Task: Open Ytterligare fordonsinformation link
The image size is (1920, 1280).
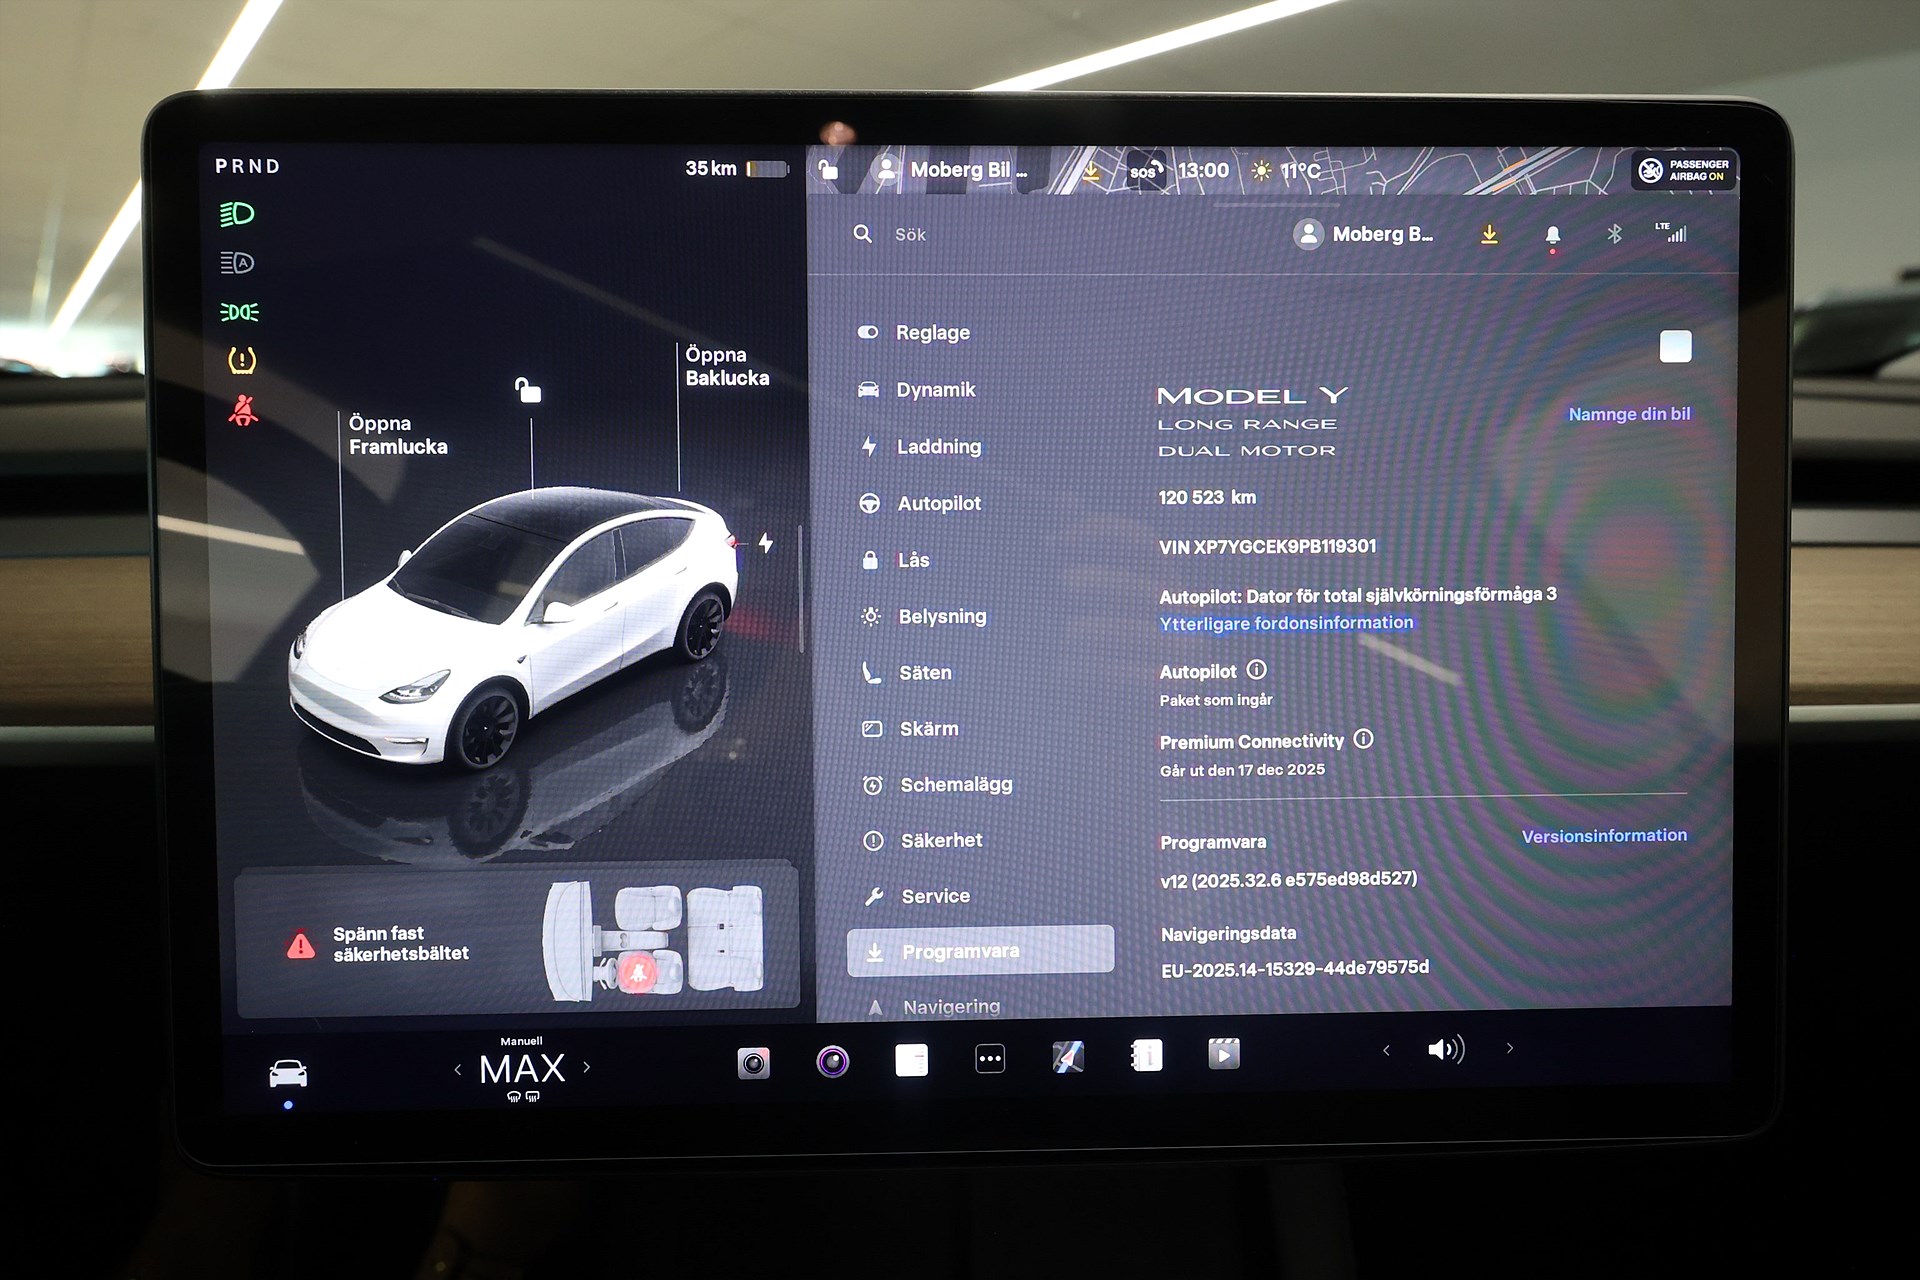Action: (x=1286, y=622)
